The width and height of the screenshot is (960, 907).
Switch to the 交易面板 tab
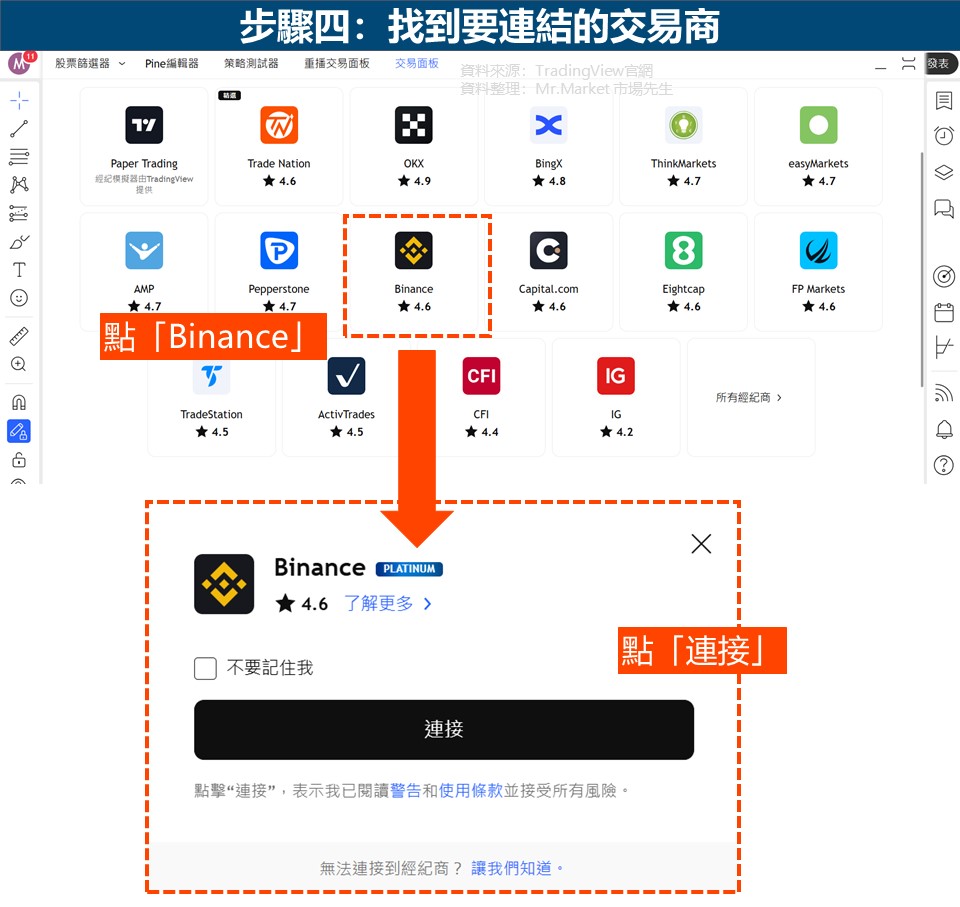point(416,64)
